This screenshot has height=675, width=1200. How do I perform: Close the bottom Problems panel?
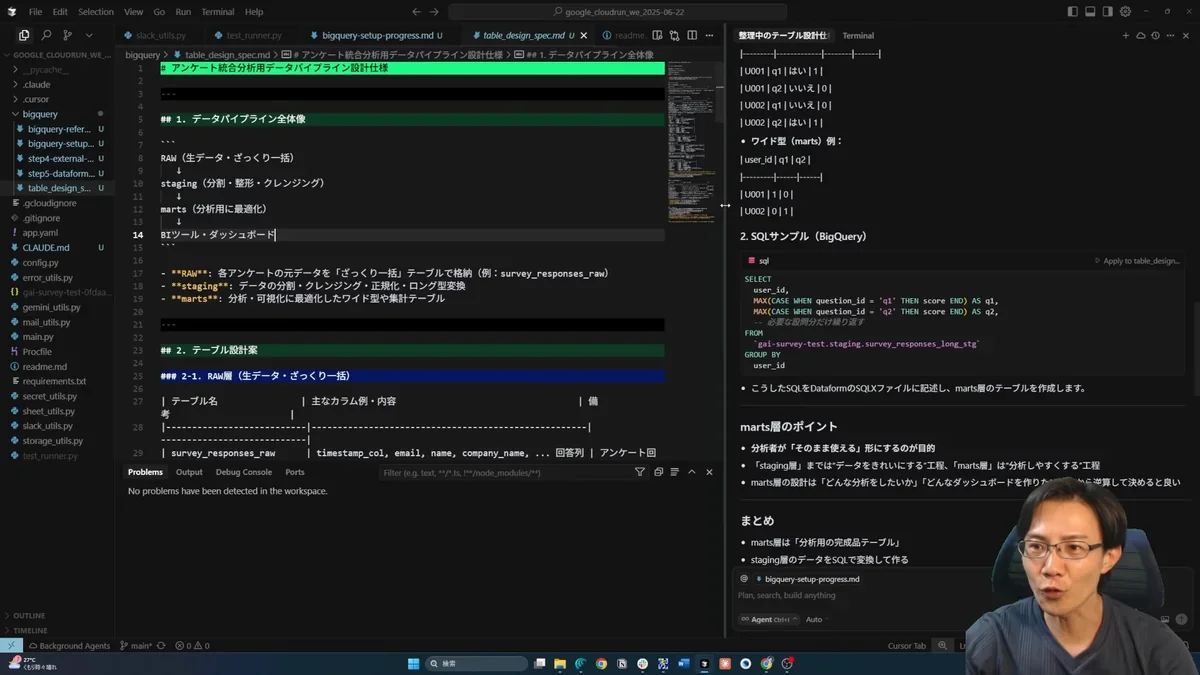click(x=709, y=472)
